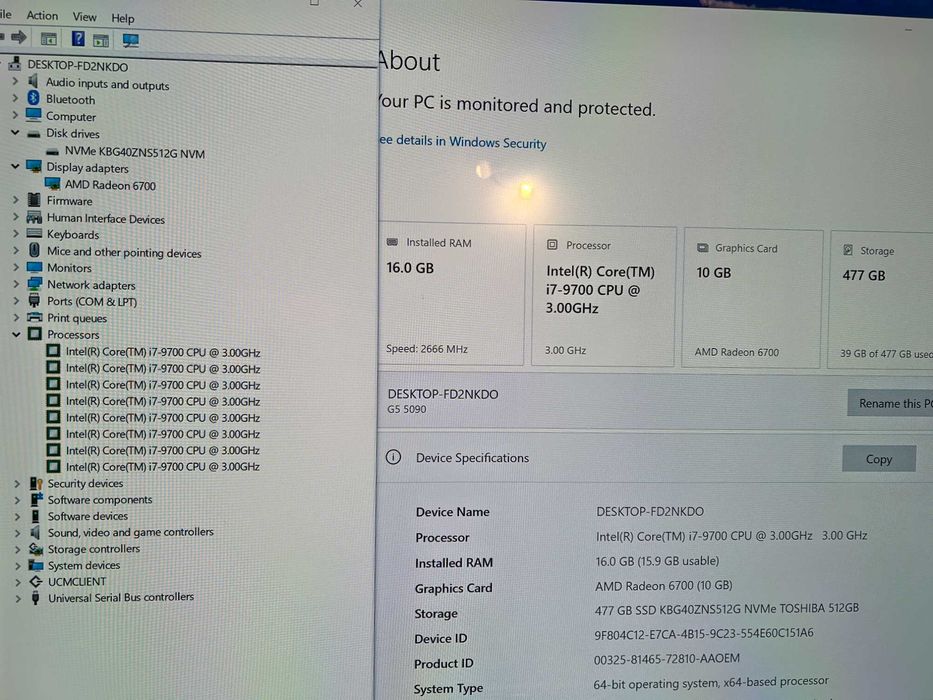Click the Firmware category icon

point(35,200)
